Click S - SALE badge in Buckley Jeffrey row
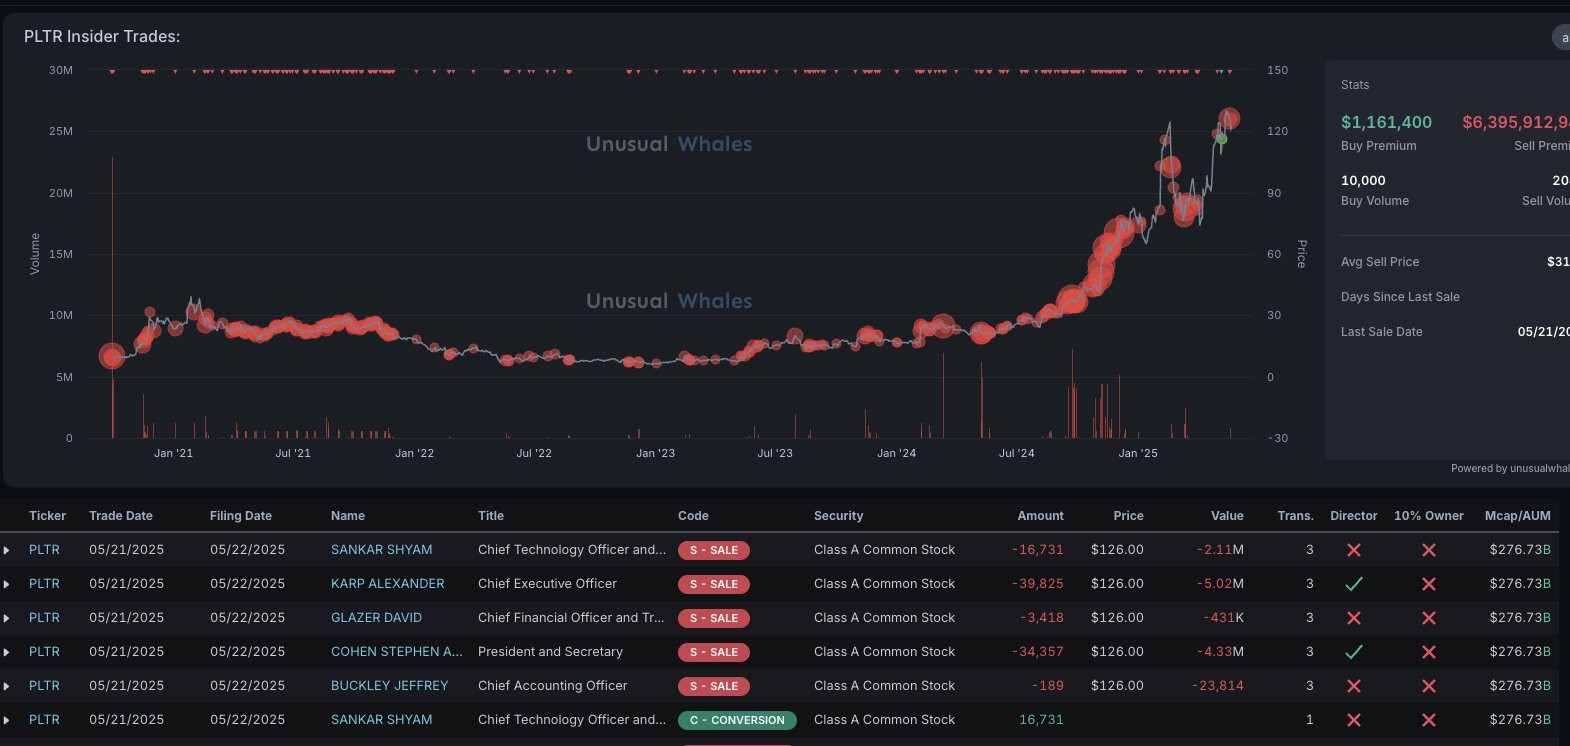 click(714, 686)
